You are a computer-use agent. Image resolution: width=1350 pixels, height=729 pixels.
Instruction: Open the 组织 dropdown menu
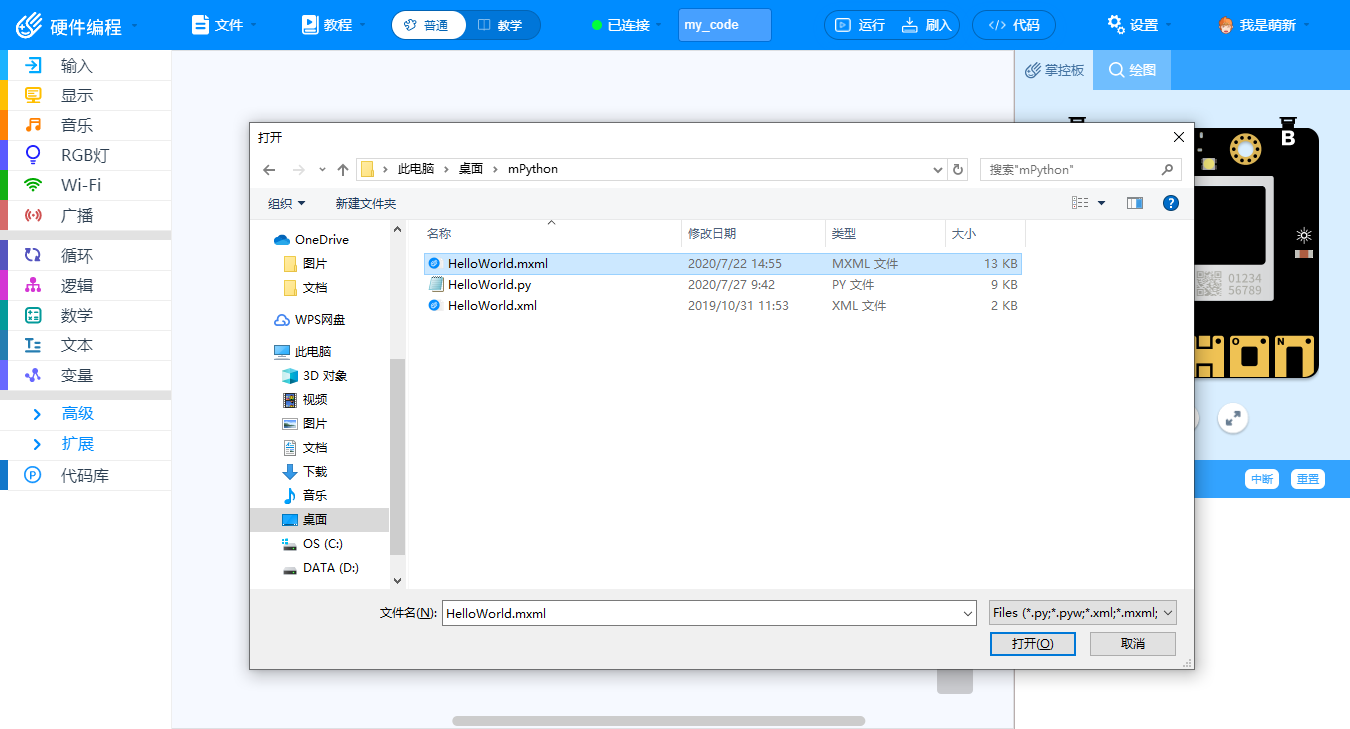pos(287,204)
